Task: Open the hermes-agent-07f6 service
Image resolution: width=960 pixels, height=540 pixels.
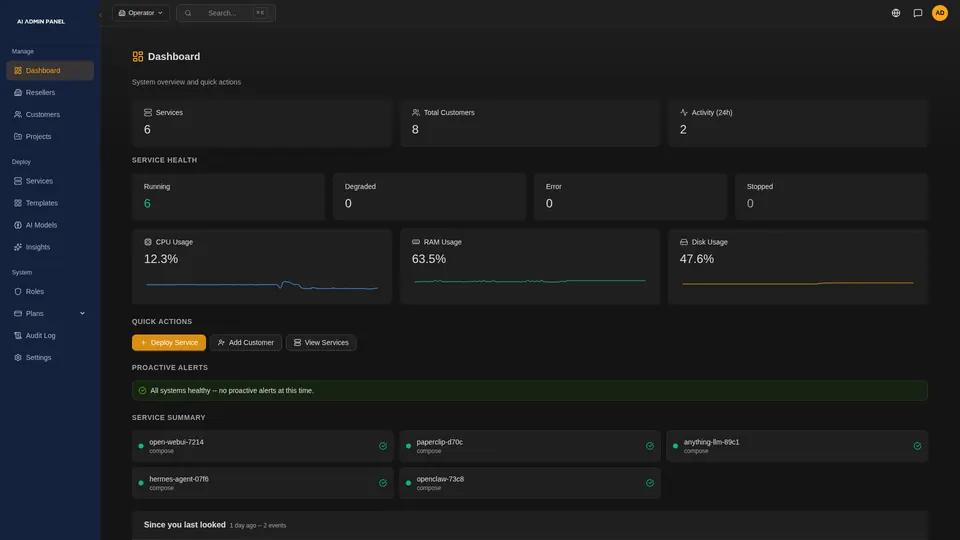Action: point(263,483)
